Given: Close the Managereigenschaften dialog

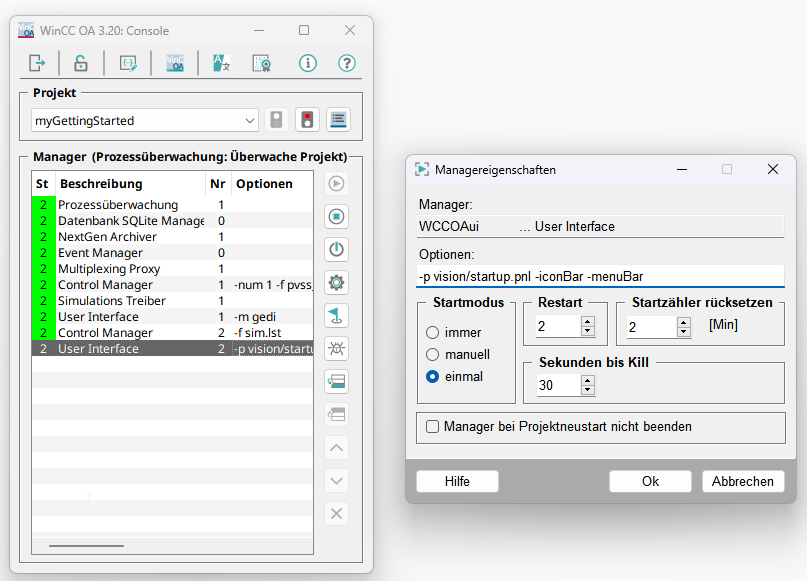Looking at the screenshot, I should pyautogui.click(x=773, y=169).
